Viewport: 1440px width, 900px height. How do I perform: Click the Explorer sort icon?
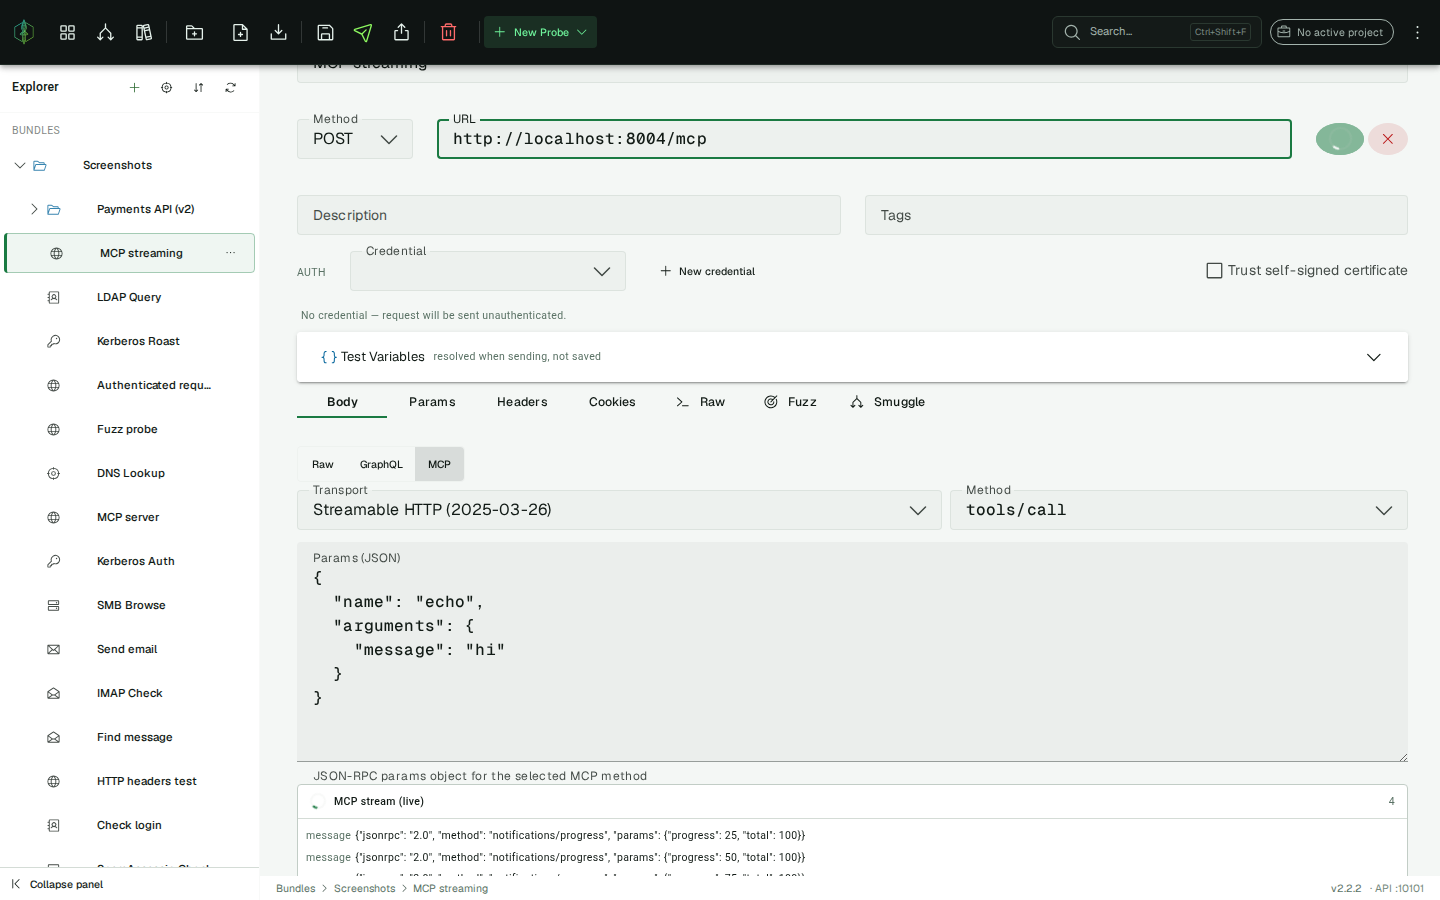point(198,87)
